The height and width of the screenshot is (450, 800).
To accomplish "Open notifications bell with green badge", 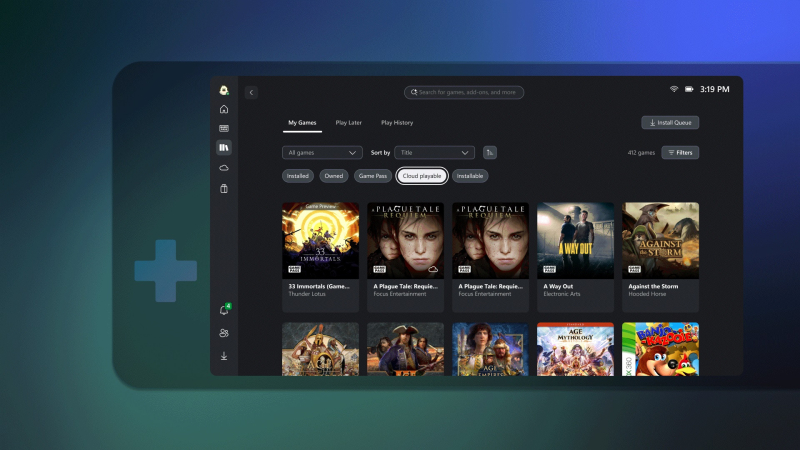I will [x=224, y=311].
